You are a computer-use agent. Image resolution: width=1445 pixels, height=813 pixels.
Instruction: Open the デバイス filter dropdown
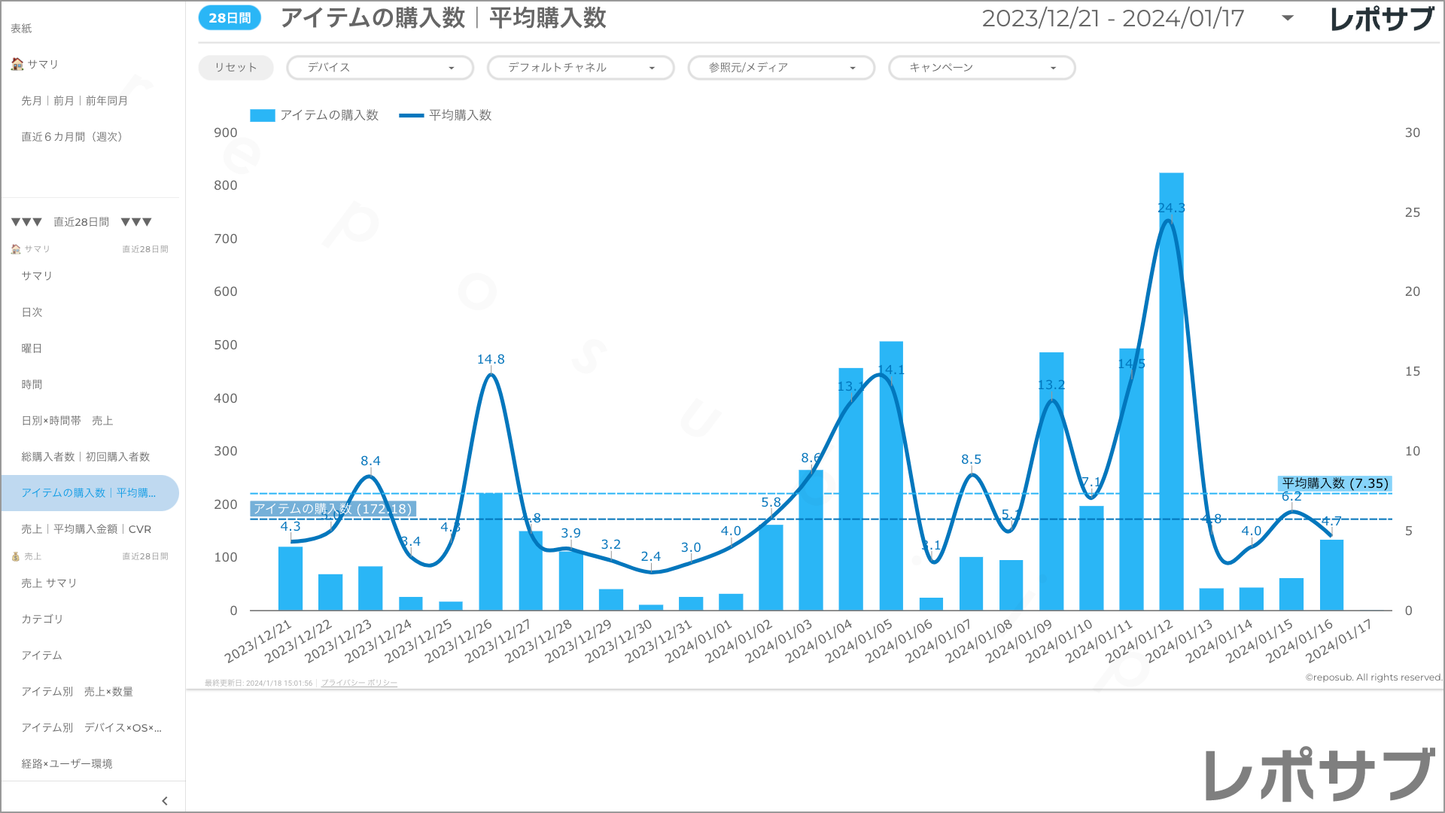(x=380, y=68)
